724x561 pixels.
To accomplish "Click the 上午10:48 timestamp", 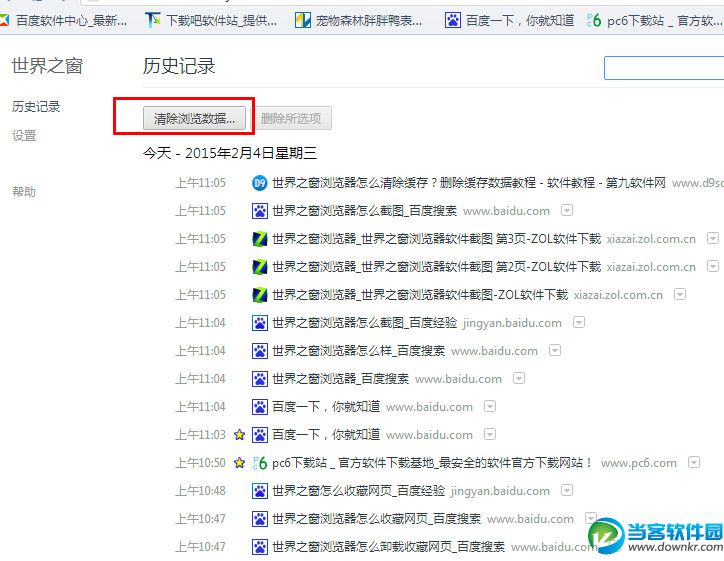I will point(200,490).
